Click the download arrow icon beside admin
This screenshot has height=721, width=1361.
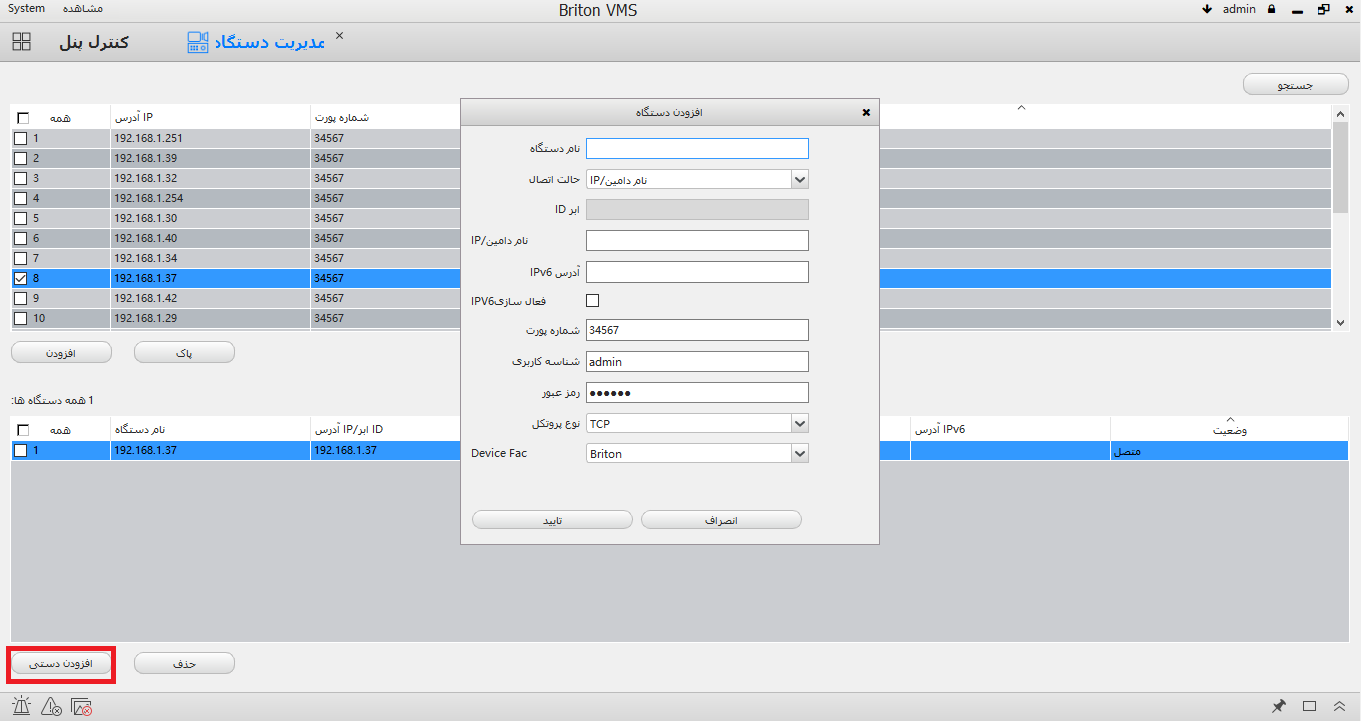(x=1207, y=9)
